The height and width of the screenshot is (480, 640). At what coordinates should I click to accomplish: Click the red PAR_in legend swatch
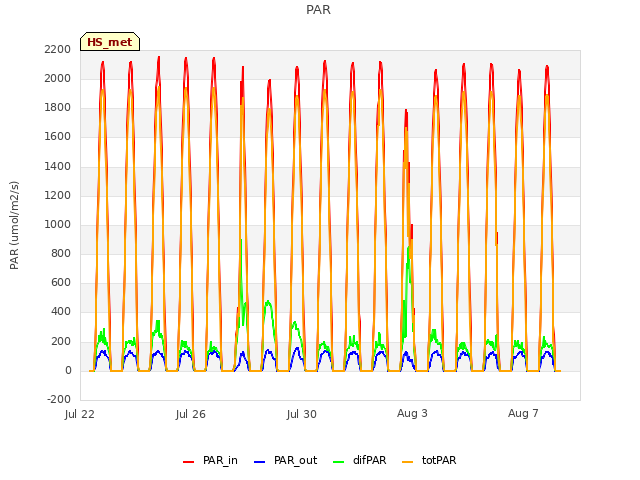pyautogui.click(x=189, y=462)
